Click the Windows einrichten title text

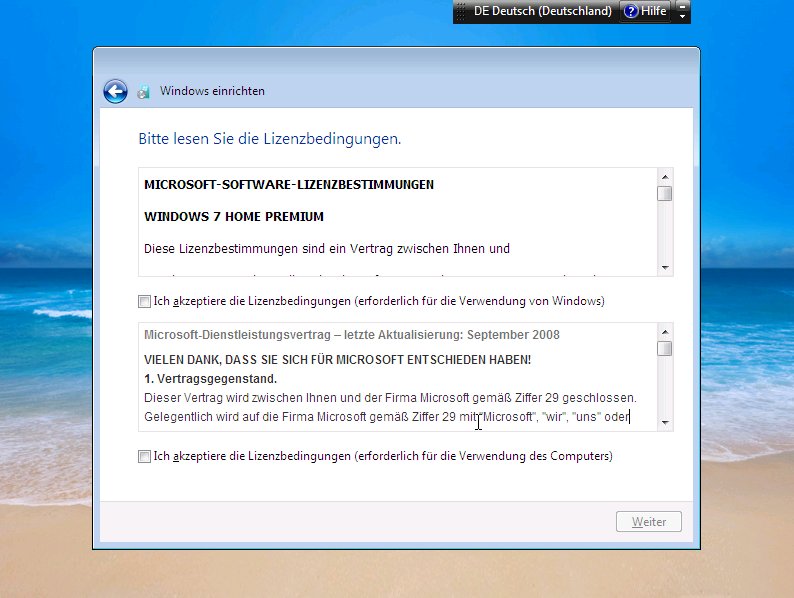tap(212, 91)
